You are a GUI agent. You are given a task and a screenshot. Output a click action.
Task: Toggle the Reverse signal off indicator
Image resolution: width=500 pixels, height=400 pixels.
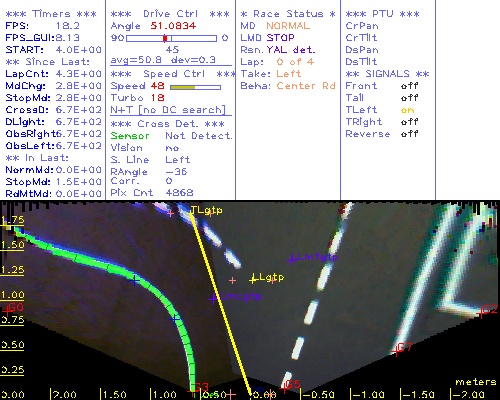409,134
